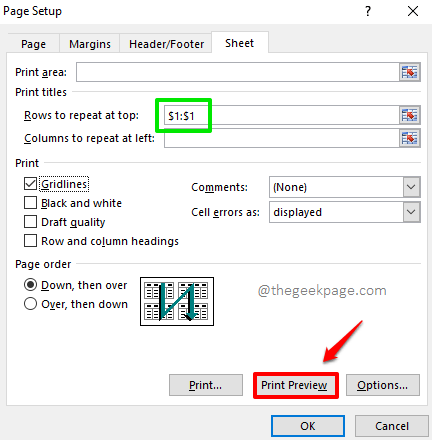Viewport: 432px width, 440px height.
Task: Select Over, then down page order
Action: coord(30,304)
